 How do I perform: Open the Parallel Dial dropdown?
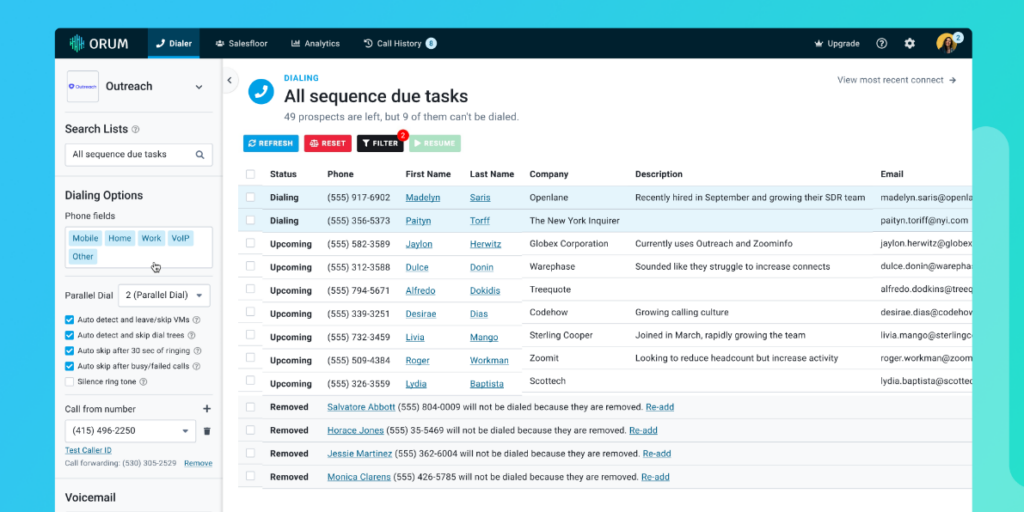point(163,295)
